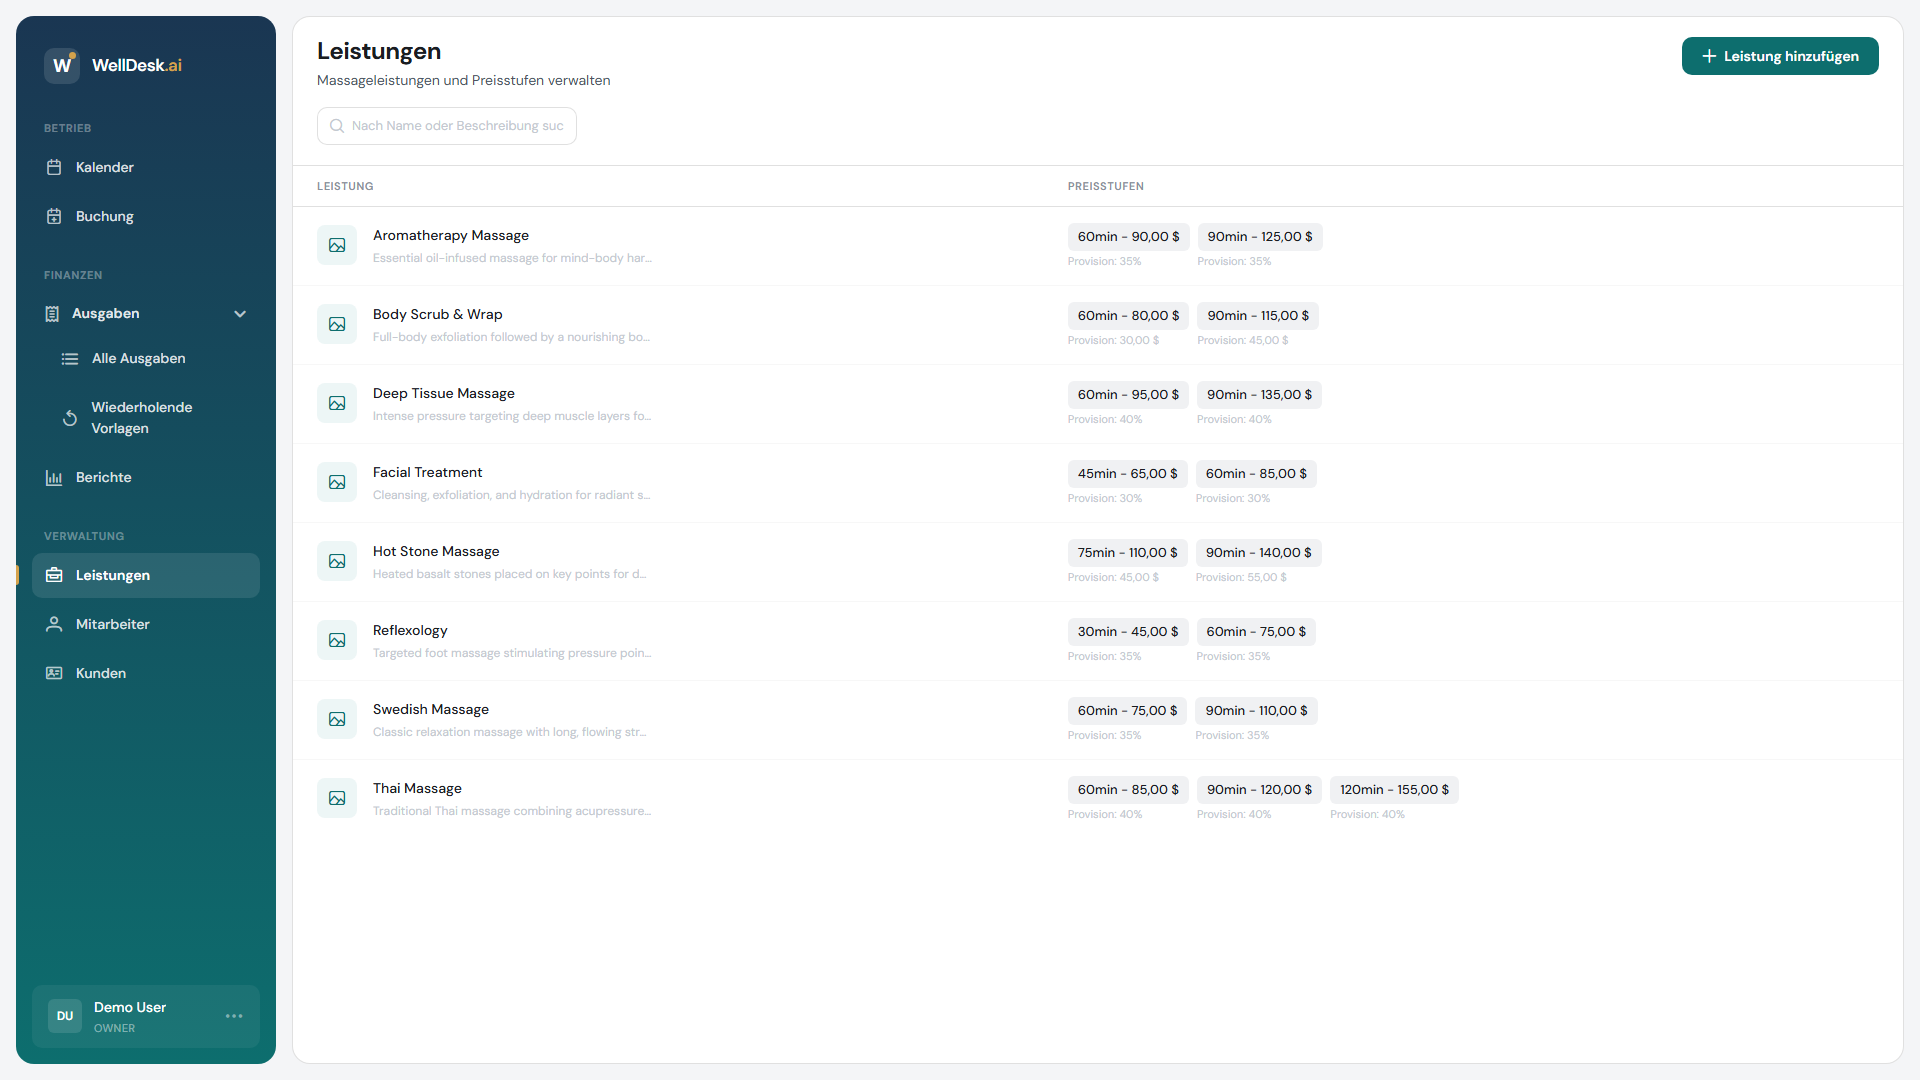Viewport: 1920px width, 1080px height.
Task: Click the Berichte chart icon
Action: (x=54, y=477)
